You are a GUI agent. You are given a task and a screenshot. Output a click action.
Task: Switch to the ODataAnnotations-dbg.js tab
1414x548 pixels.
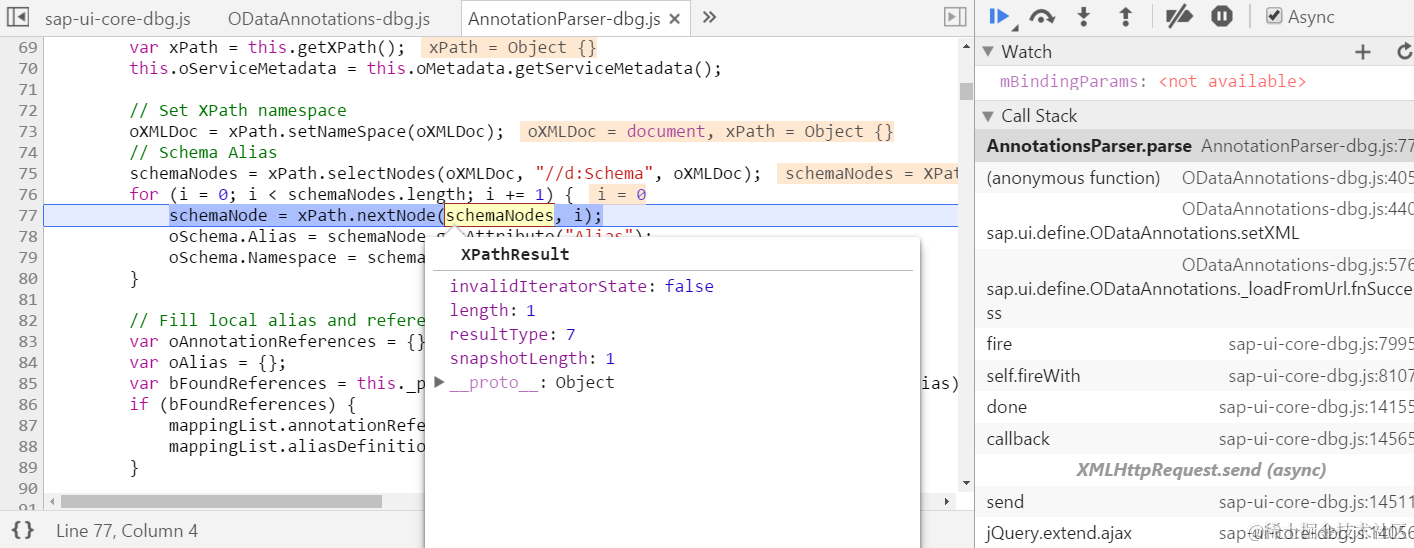click(x=329, y=19)
